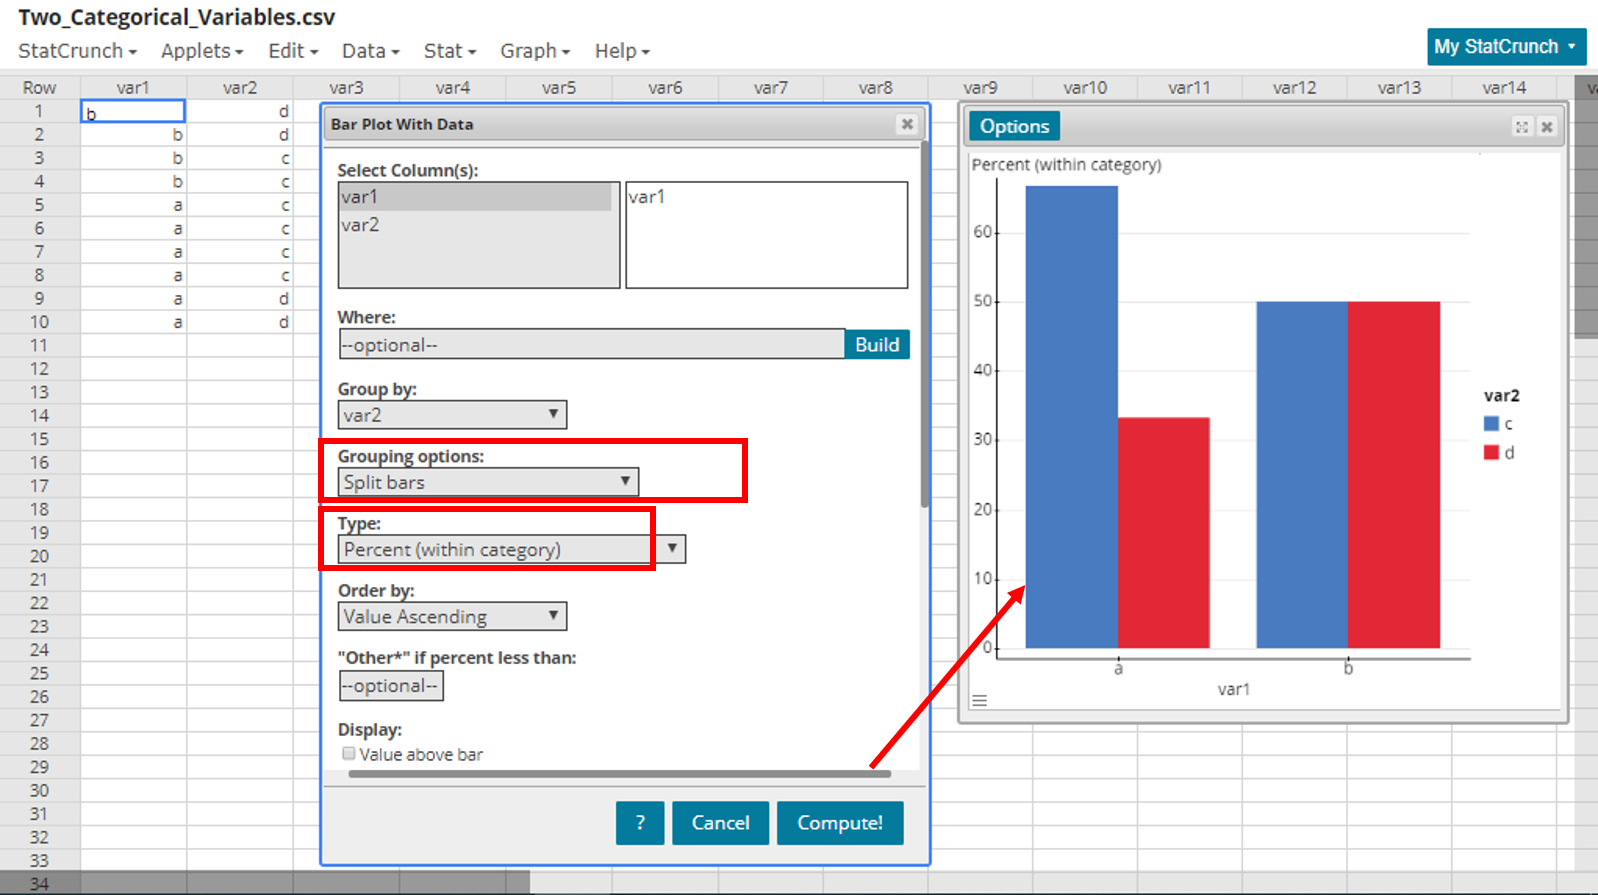Screen dimensions: 1598x895
Task: Open the Group by dropdown
Action: point(452,415)
